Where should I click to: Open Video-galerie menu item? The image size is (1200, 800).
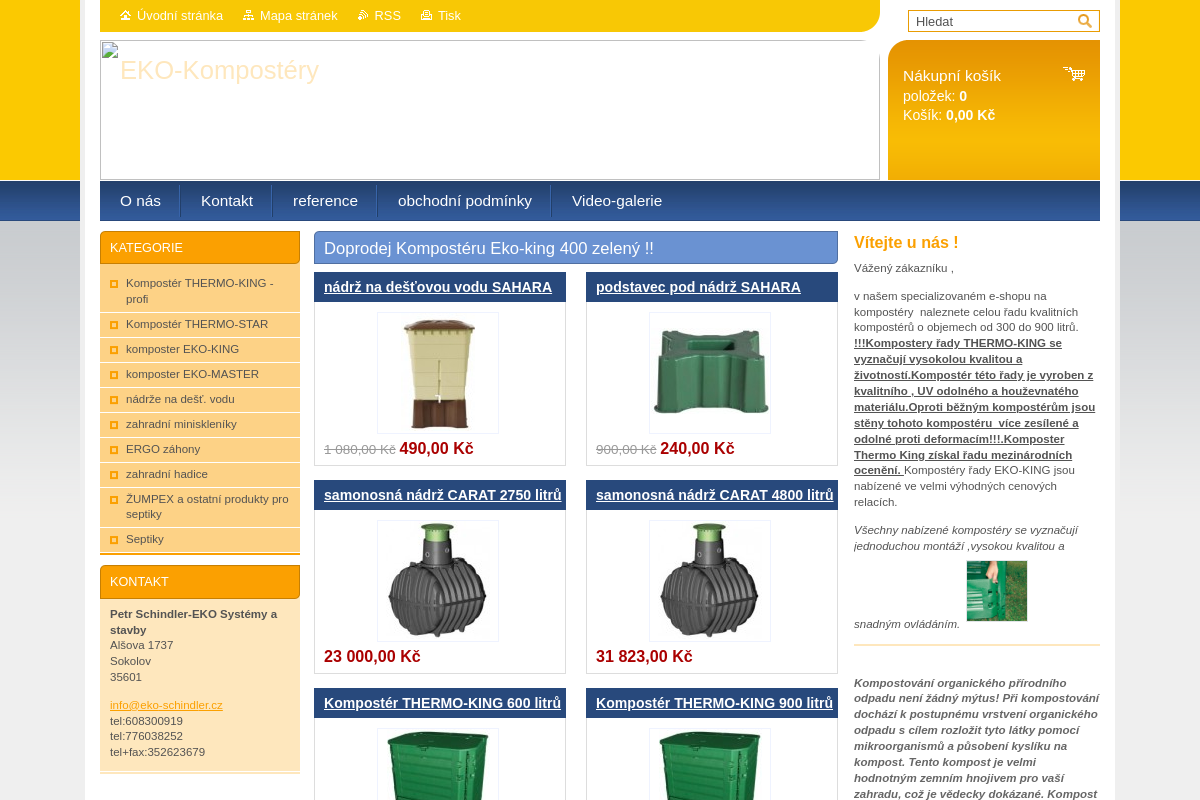point(617,201)
